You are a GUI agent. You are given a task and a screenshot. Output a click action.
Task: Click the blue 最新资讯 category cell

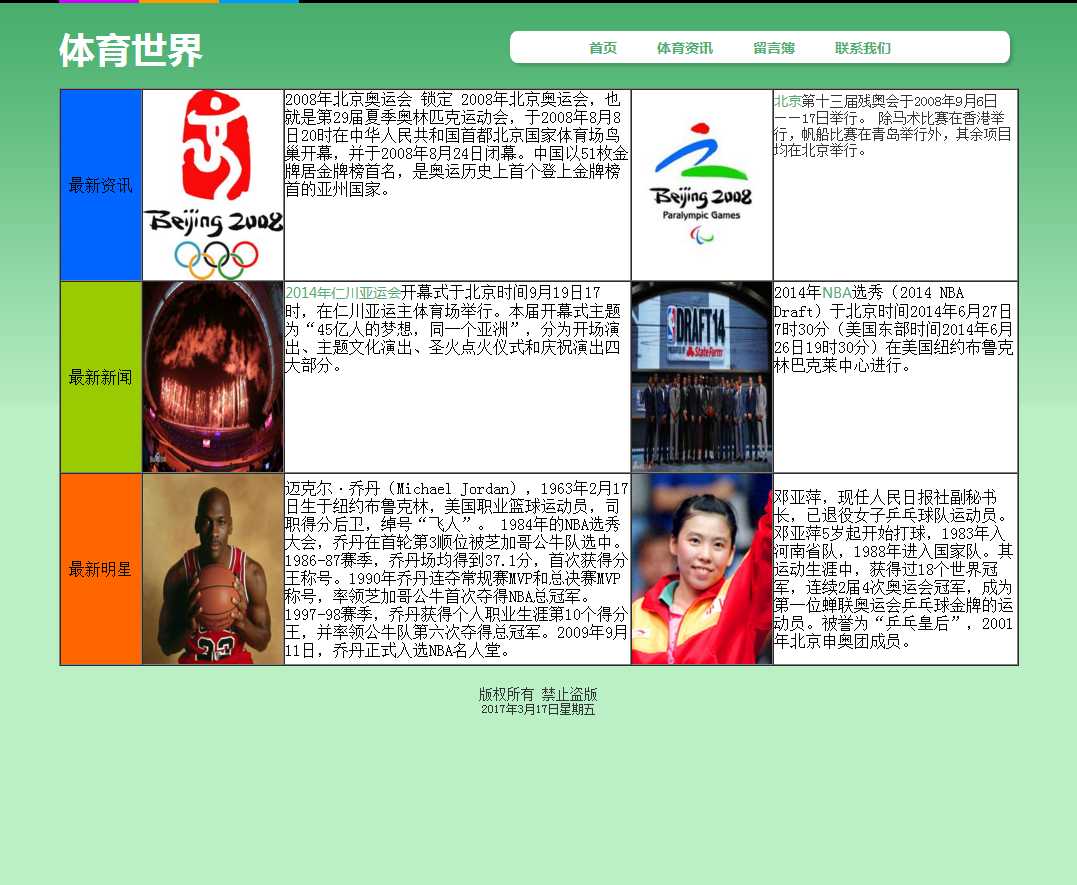[x=101, y=185]
